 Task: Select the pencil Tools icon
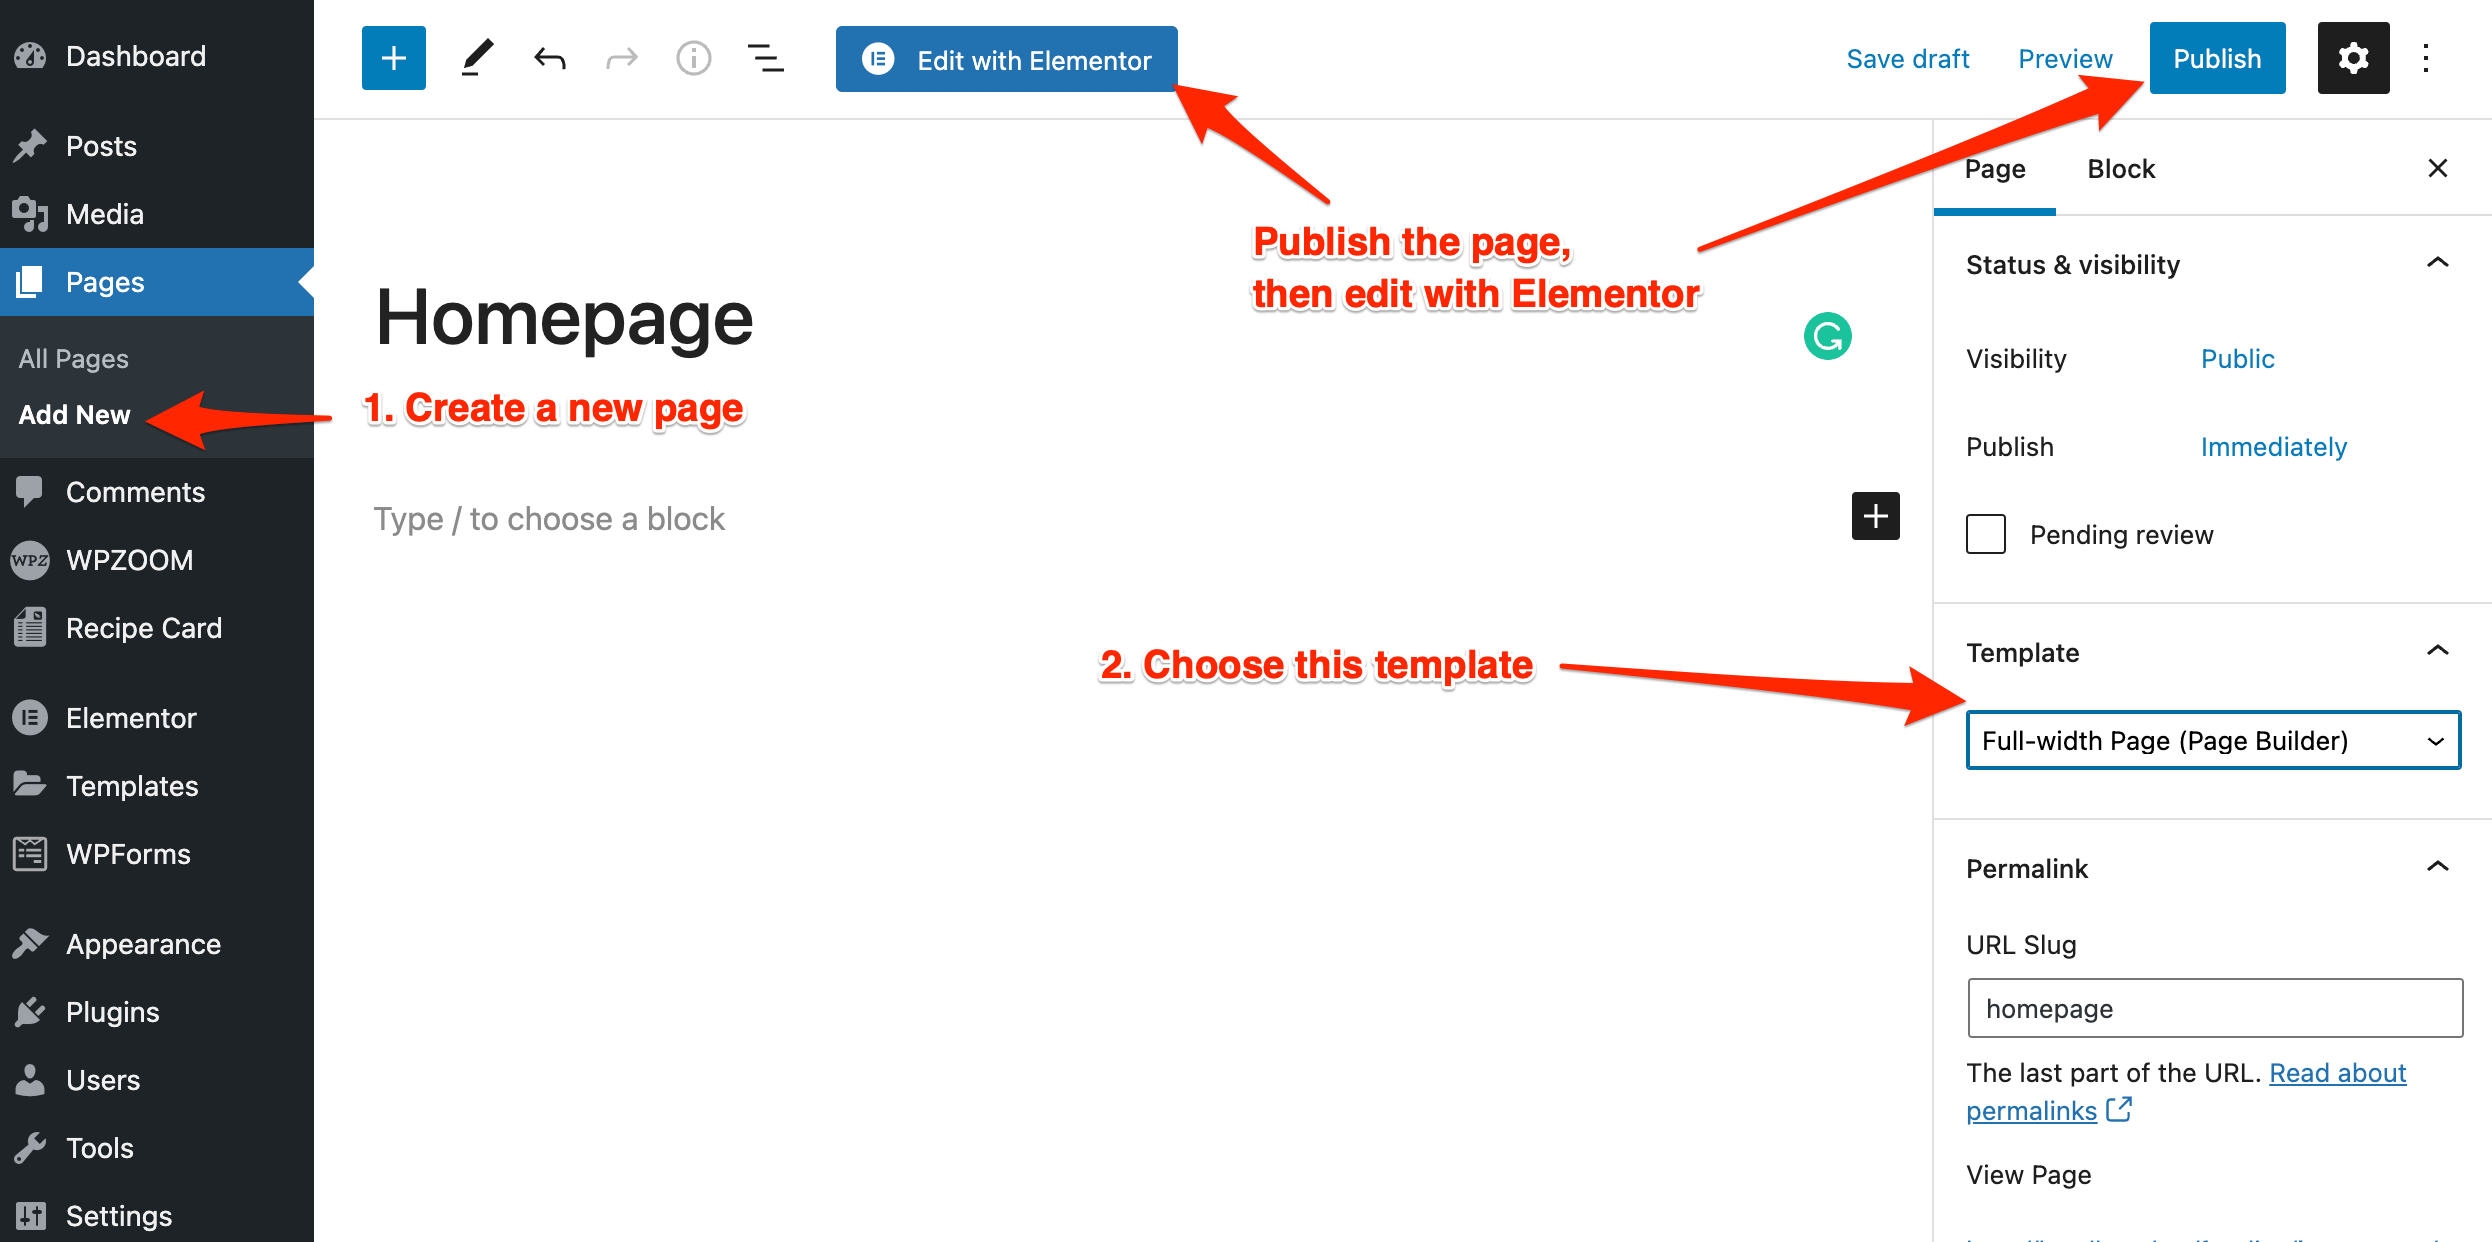click(477, 58)
